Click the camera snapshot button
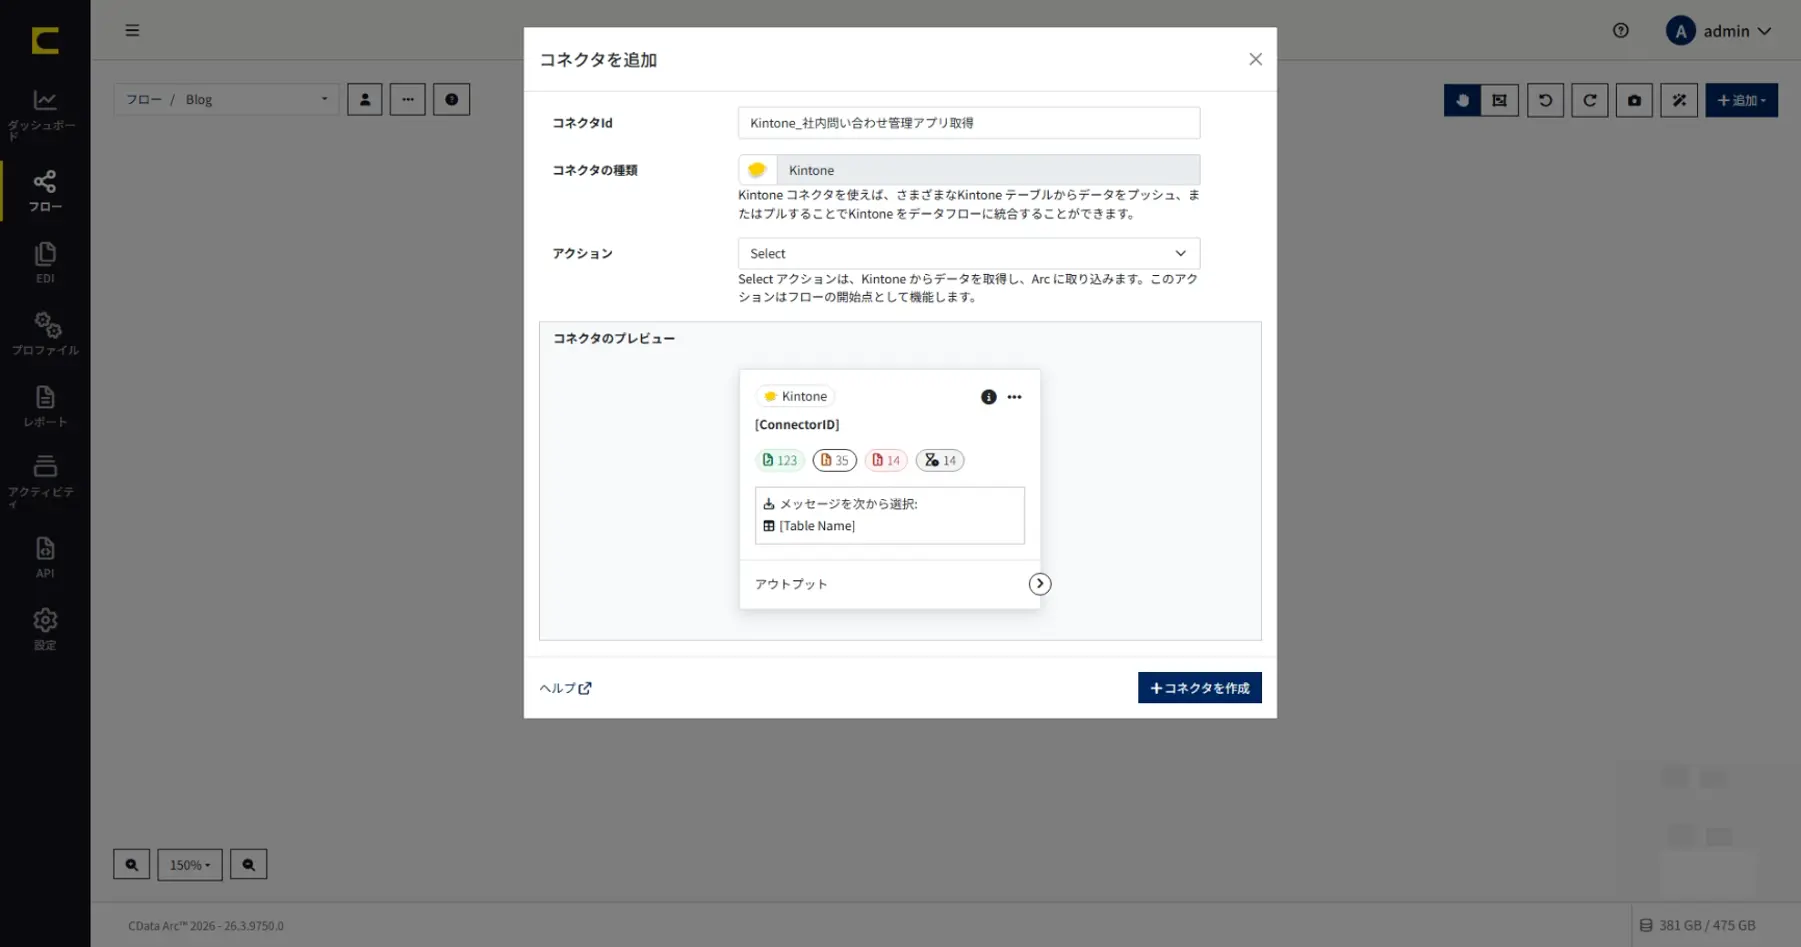The width and height of the screenshot is (1801, 947). tap(1634, 100)
